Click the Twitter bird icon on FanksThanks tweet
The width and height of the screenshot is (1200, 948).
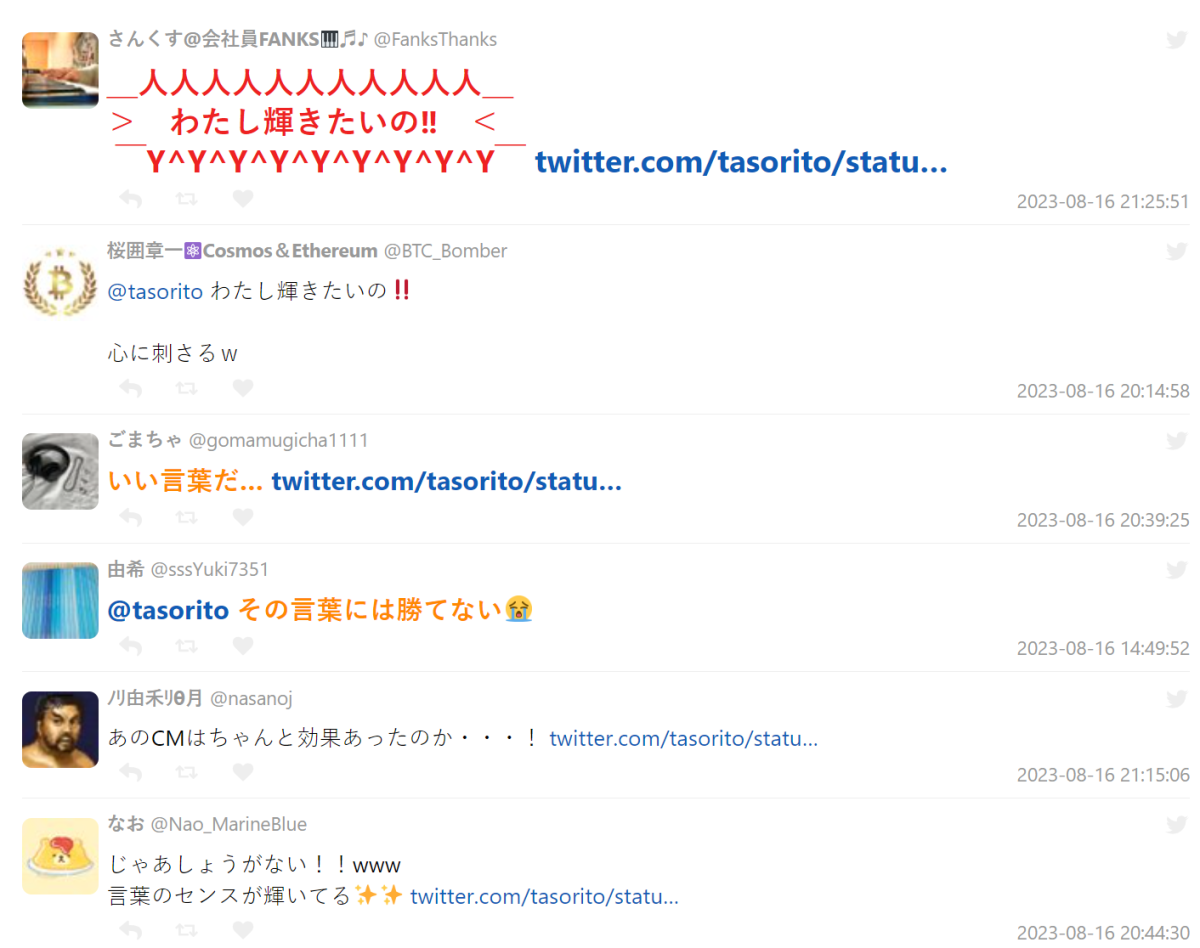[1177, 40]
